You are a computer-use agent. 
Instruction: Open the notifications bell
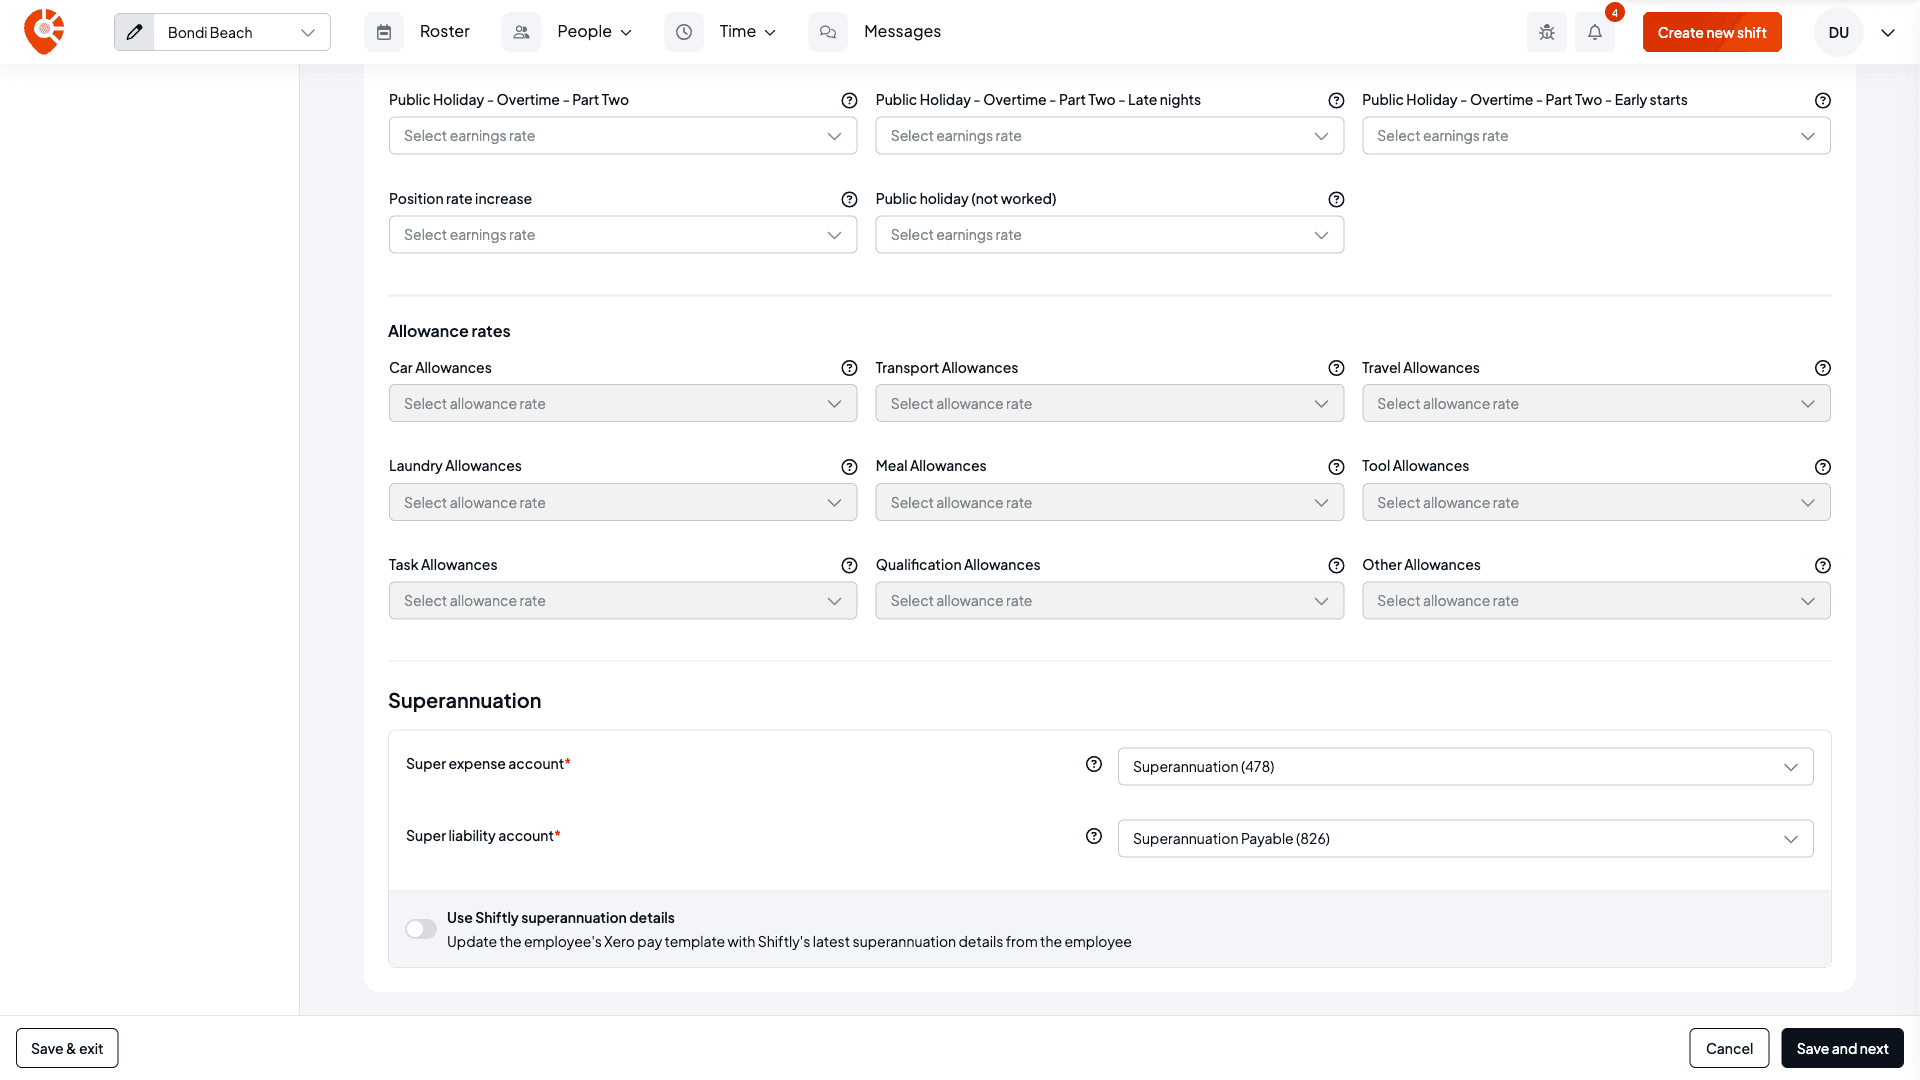(x=1595, y=32)
